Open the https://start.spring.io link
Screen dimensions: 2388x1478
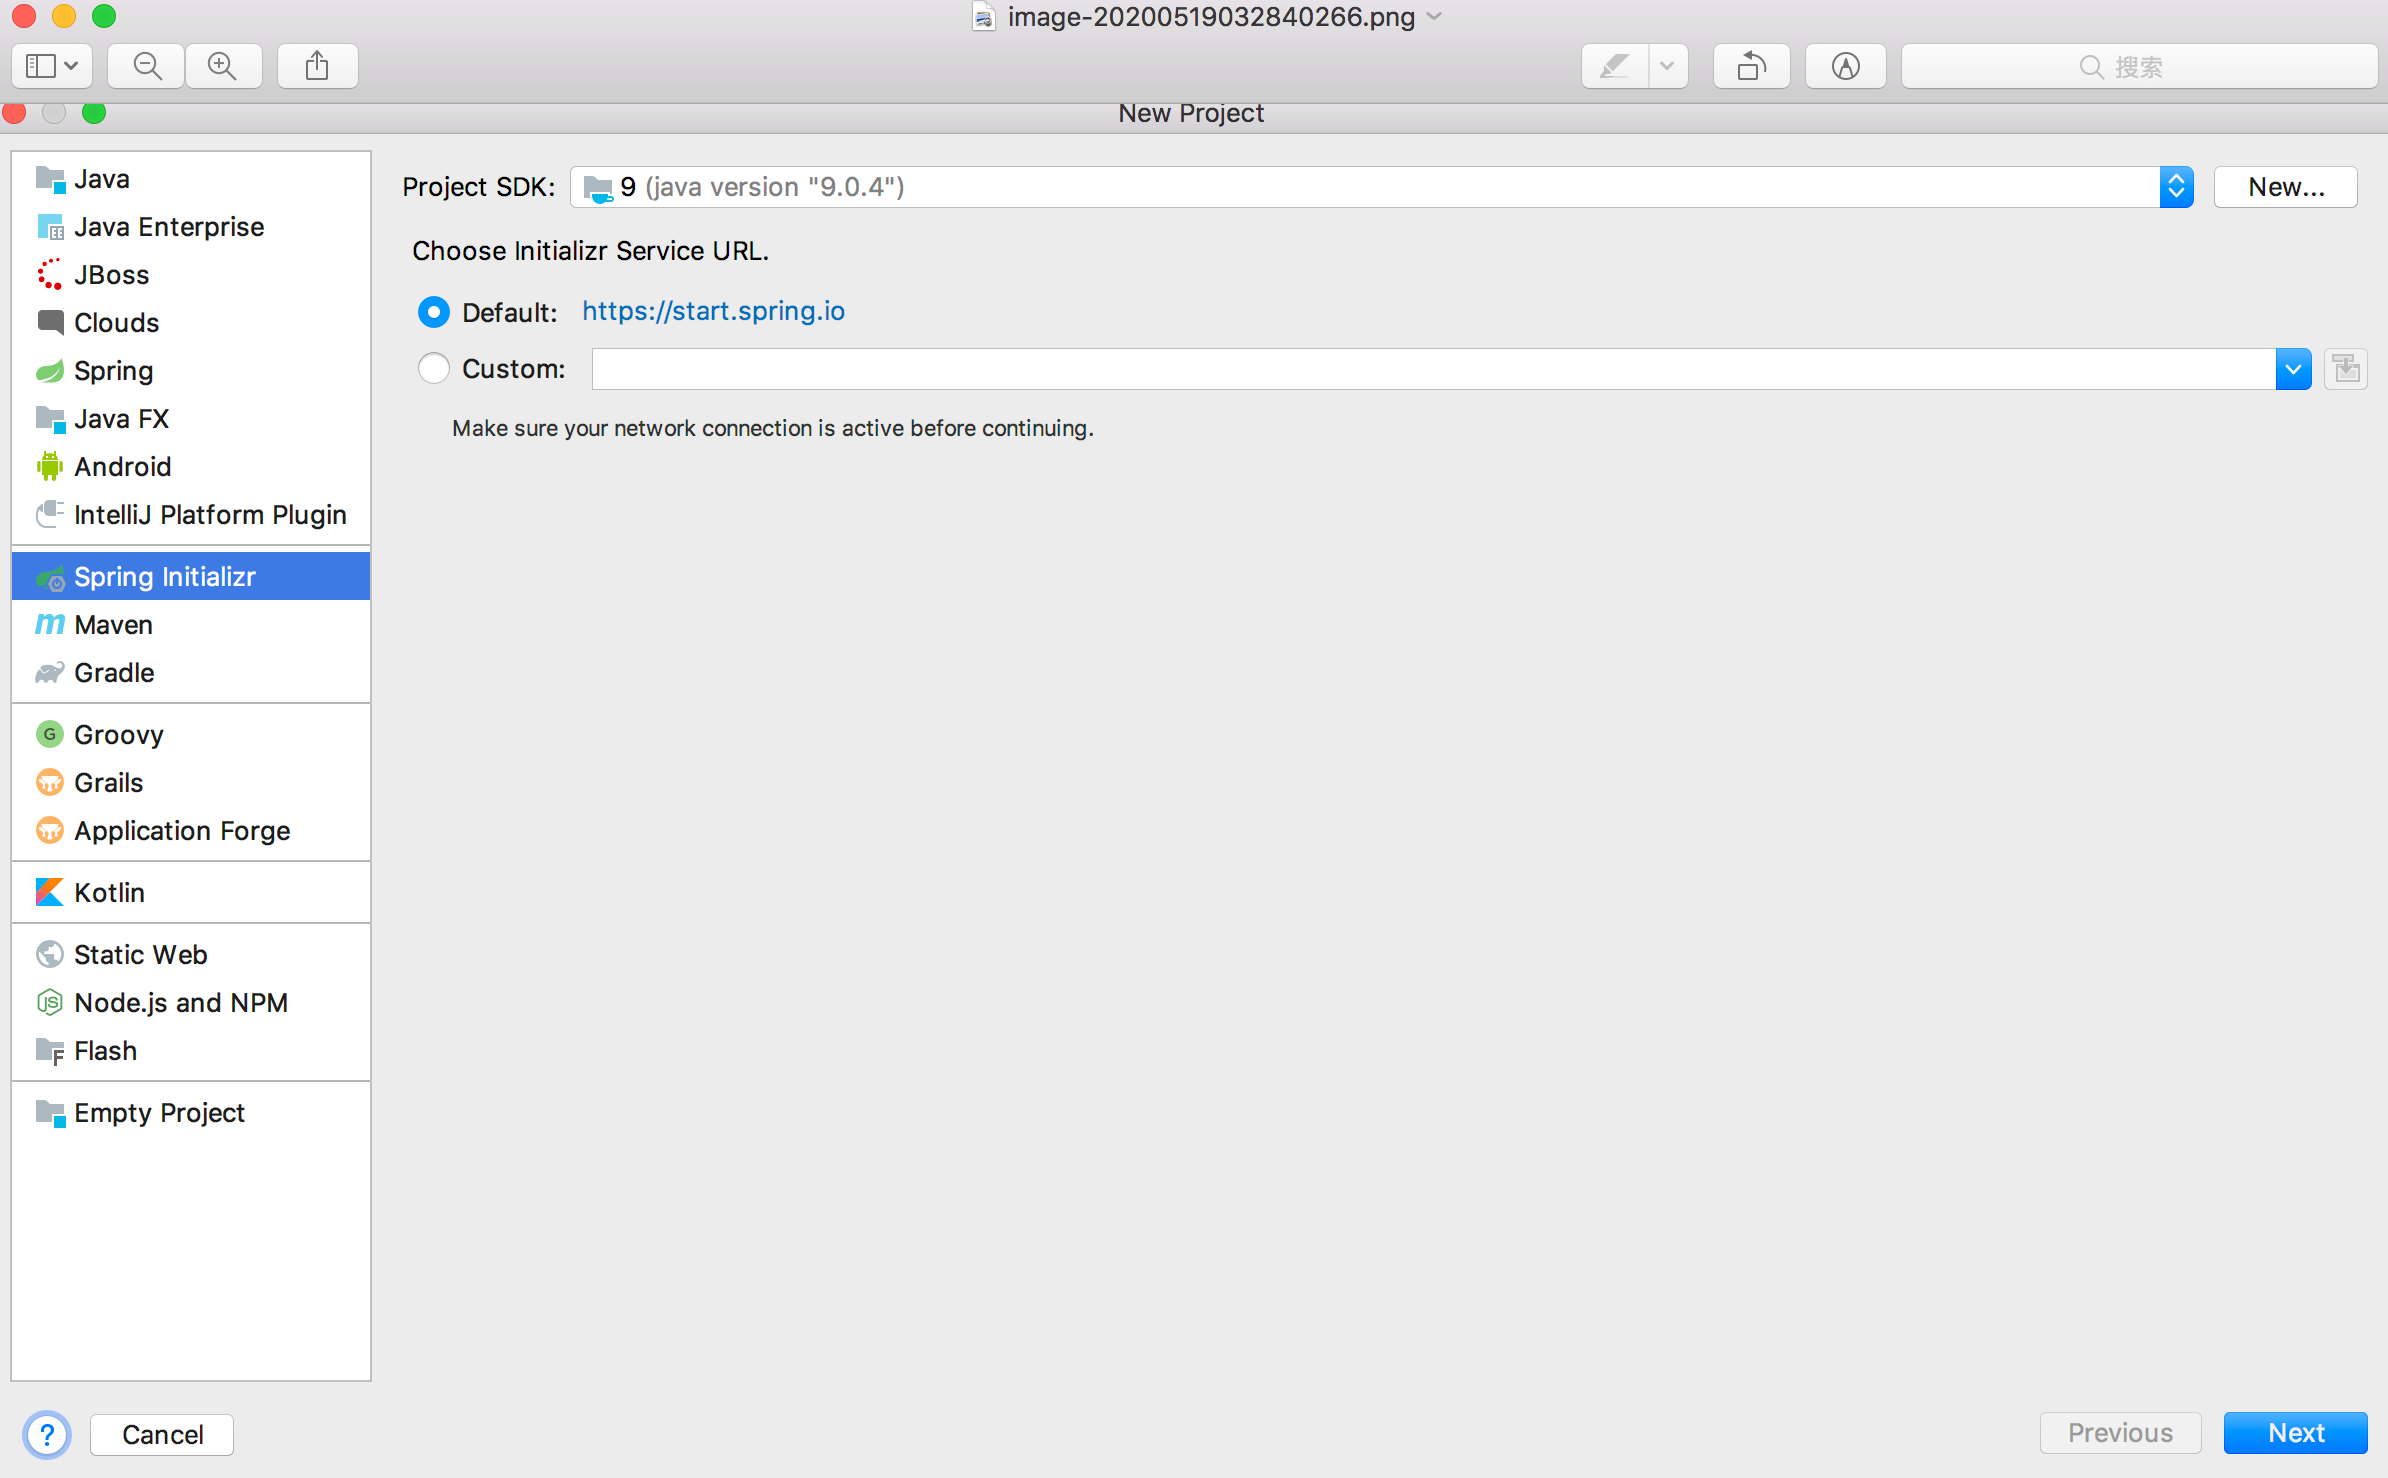click(713, 311)
